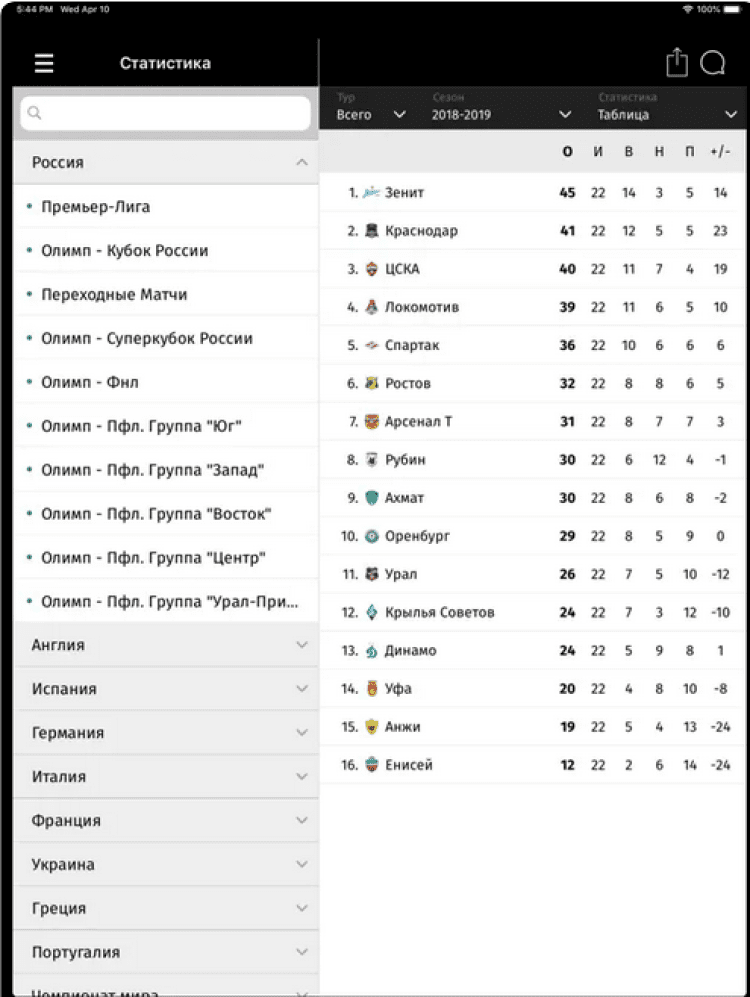The width and height of the screenshot is (750, 997).
Task: Tap the Krasnodar team crest
Action: pos(372,231)
